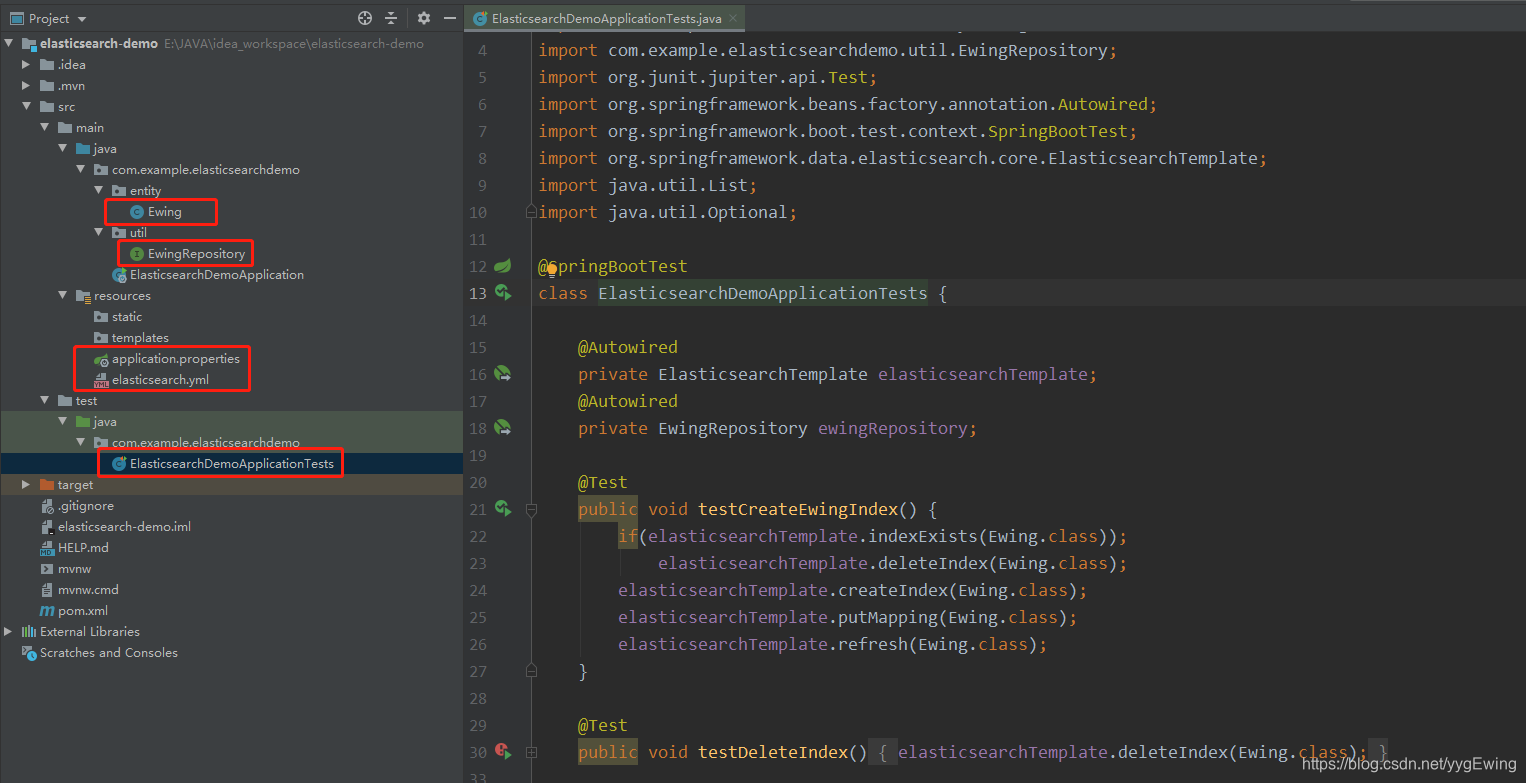Open the Project view dropdown
The image size is (1526, 783).
point(82,19)
